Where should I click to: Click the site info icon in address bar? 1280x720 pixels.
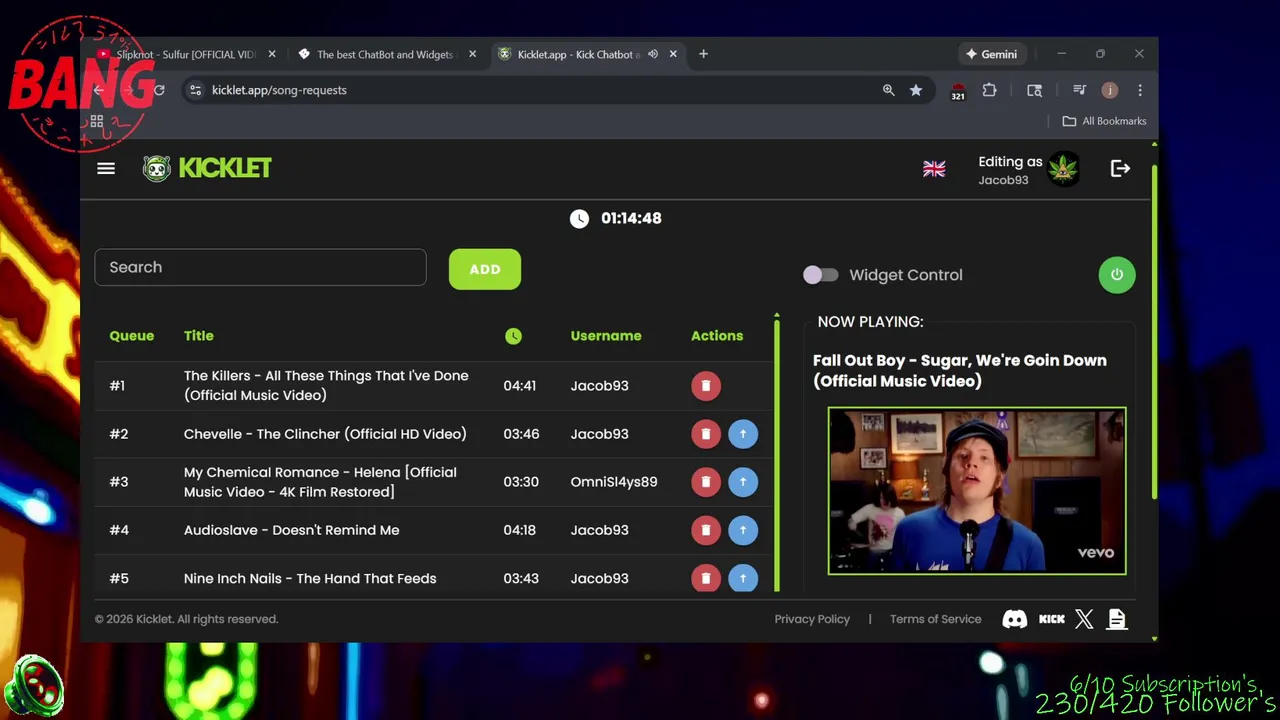coord(195,90)
